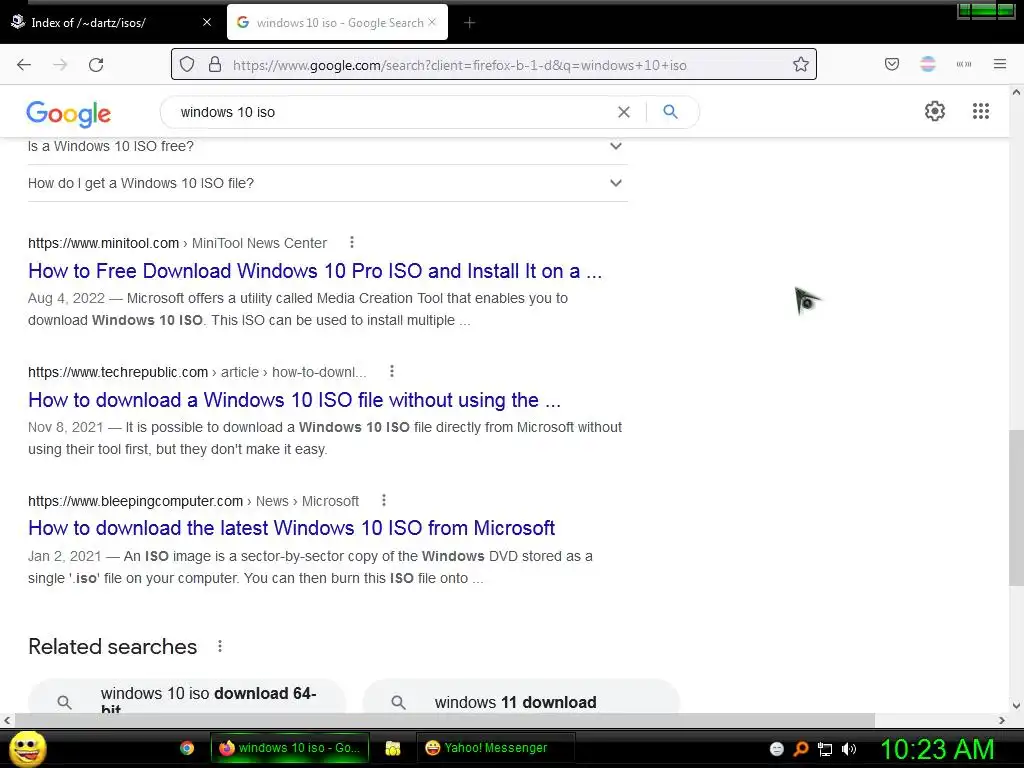Open options for the minitool.com result
Viewport: 1024px width, 768px height.
click(352, 242)
